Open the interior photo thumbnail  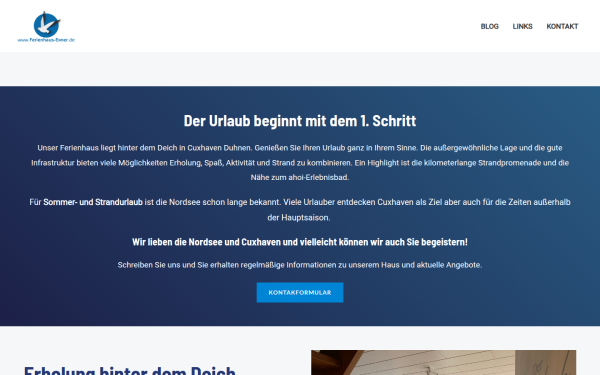tap(443, 362)
